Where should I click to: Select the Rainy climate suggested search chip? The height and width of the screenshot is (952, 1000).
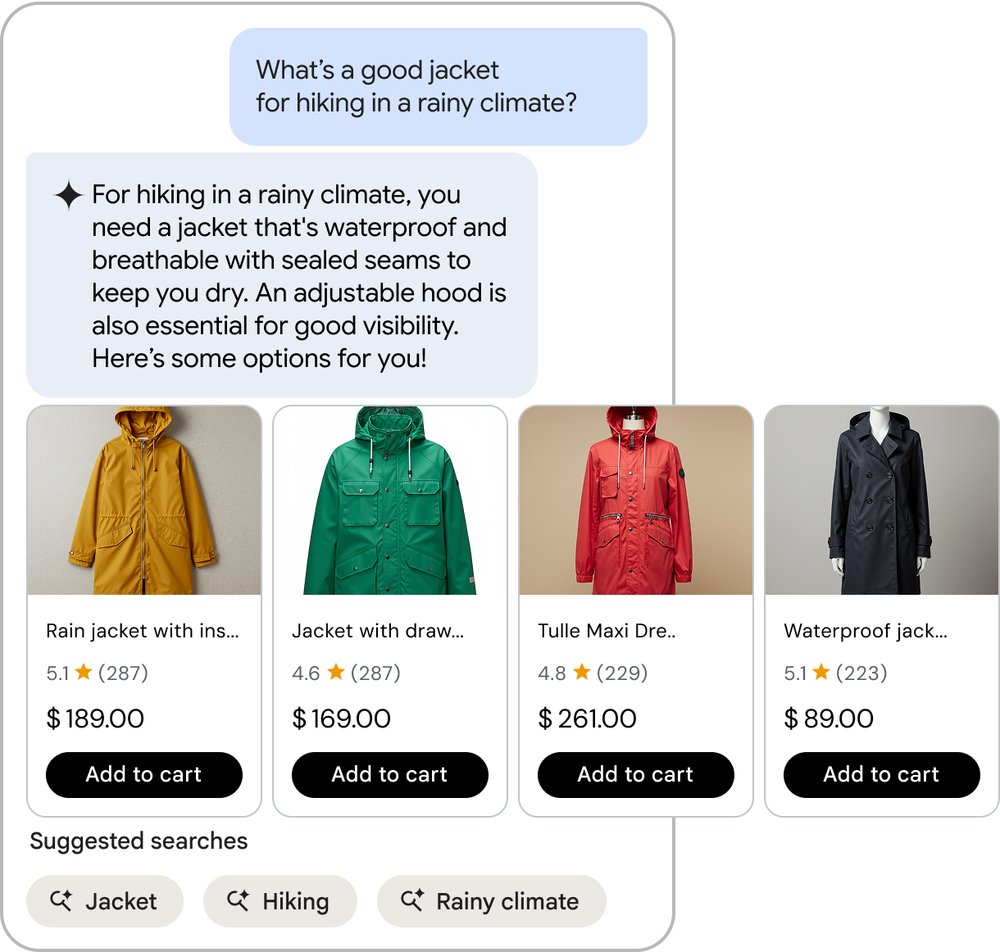click(x=491, y=901)
